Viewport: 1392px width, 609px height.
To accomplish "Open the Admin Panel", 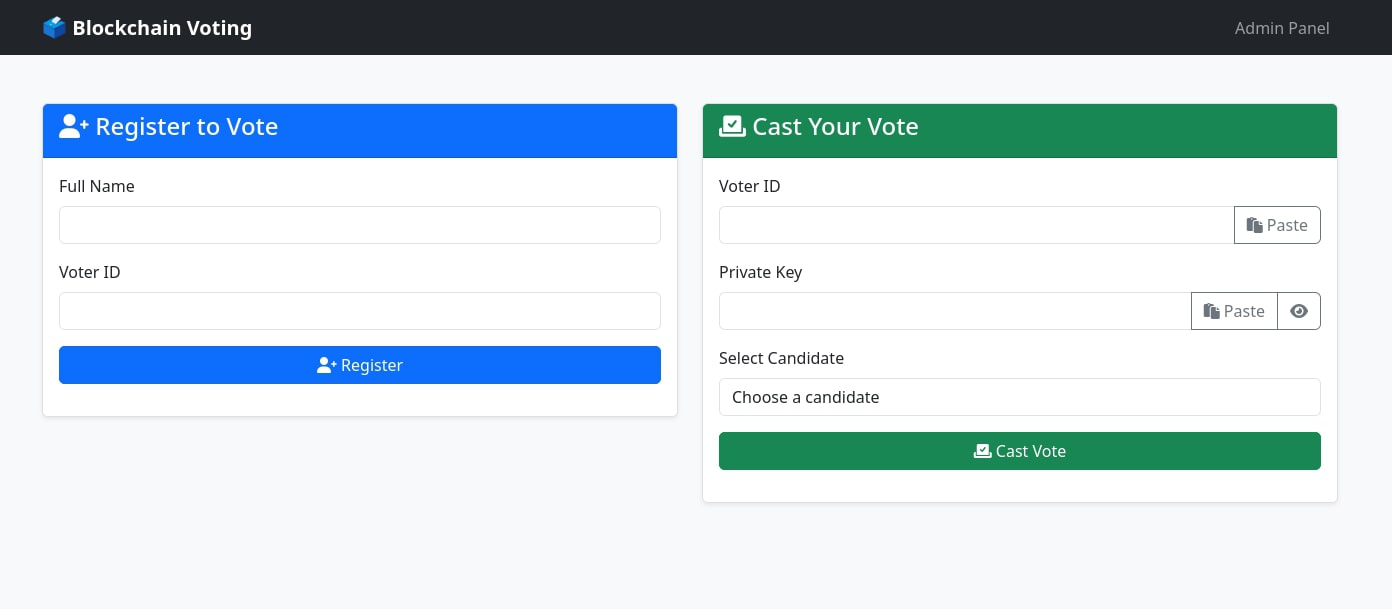I will (x=1282, y=28).
